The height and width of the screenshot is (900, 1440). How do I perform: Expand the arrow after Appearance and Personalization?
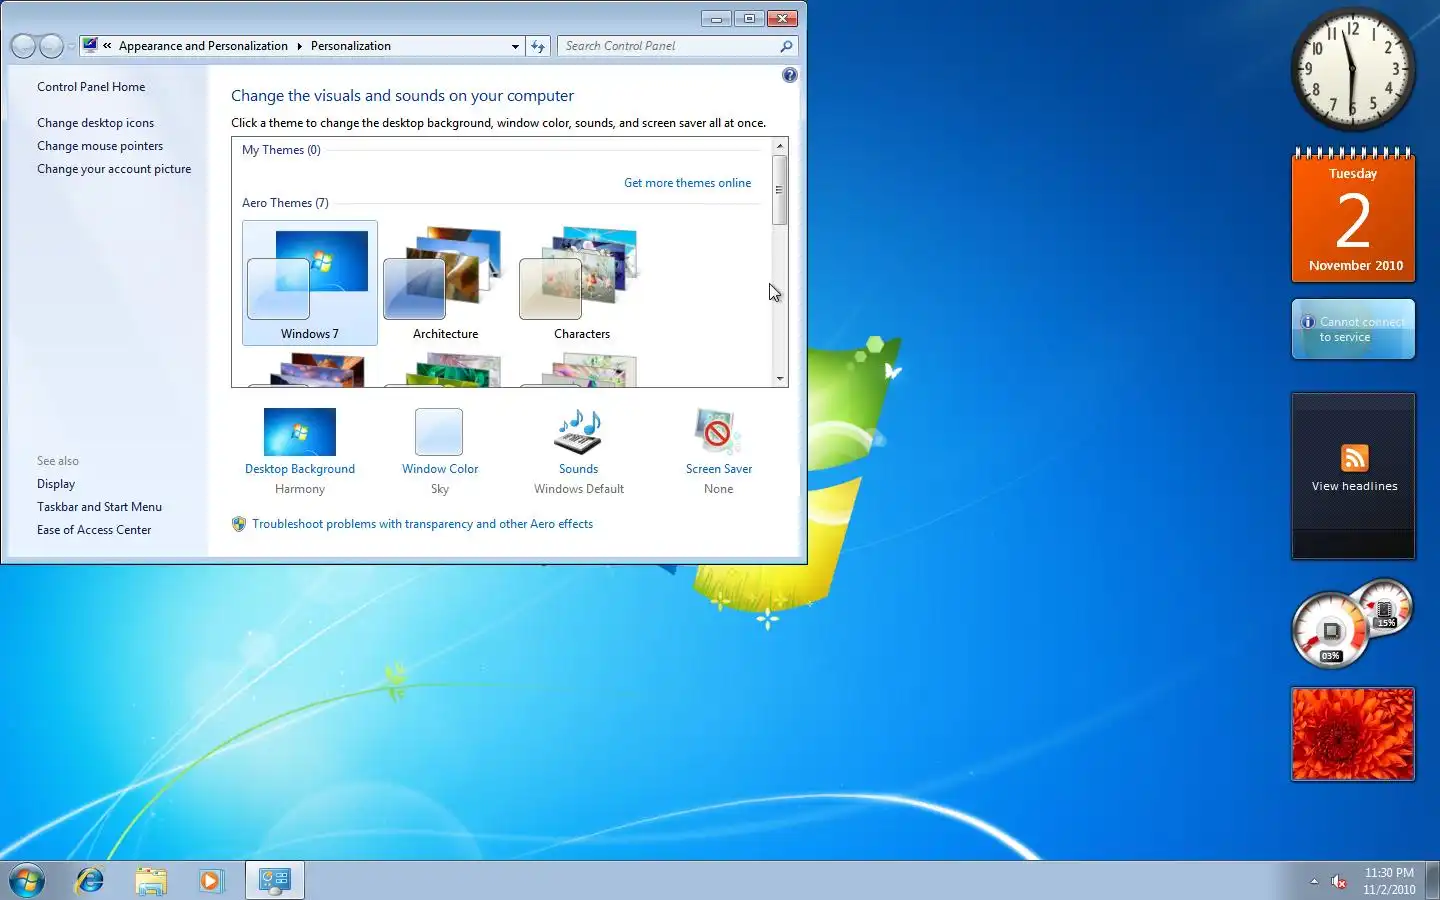coord(299,46)
